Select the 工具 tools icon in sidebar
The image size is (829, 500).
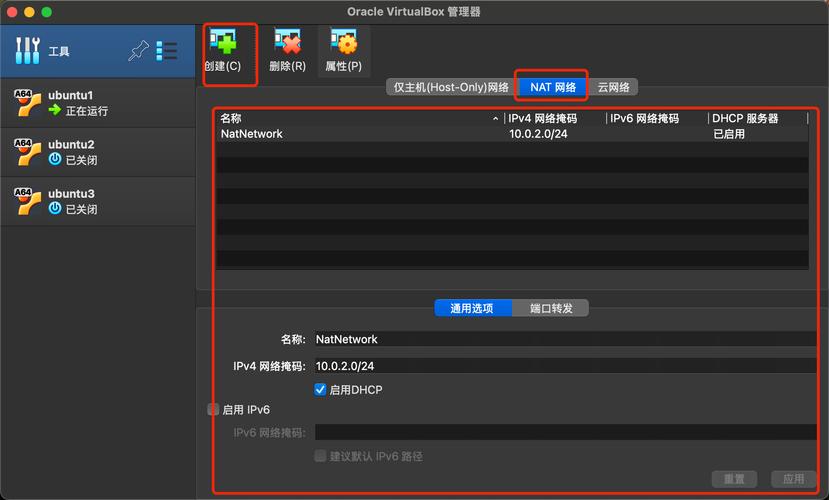pos(27,51)
